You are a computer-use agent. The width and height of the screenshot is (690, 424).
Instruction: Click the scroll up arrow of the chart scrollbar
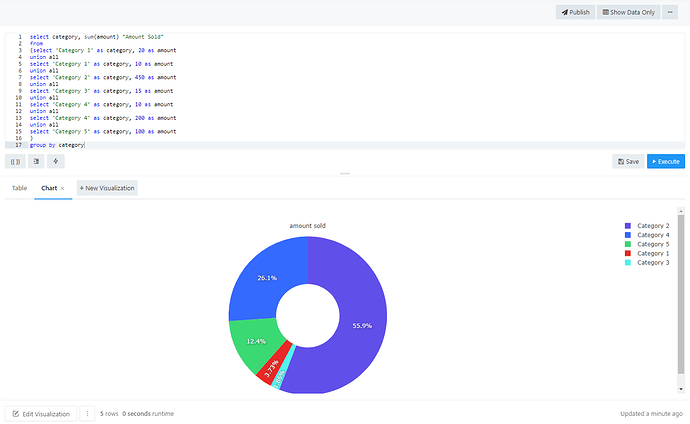[x=681, y=212]
